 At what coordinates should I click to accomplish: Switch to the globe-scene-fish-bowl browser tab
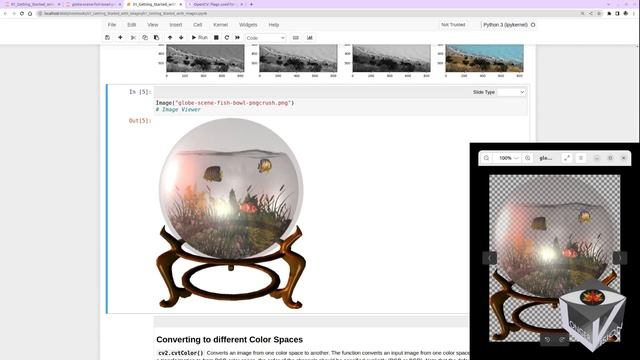point(93,4)
